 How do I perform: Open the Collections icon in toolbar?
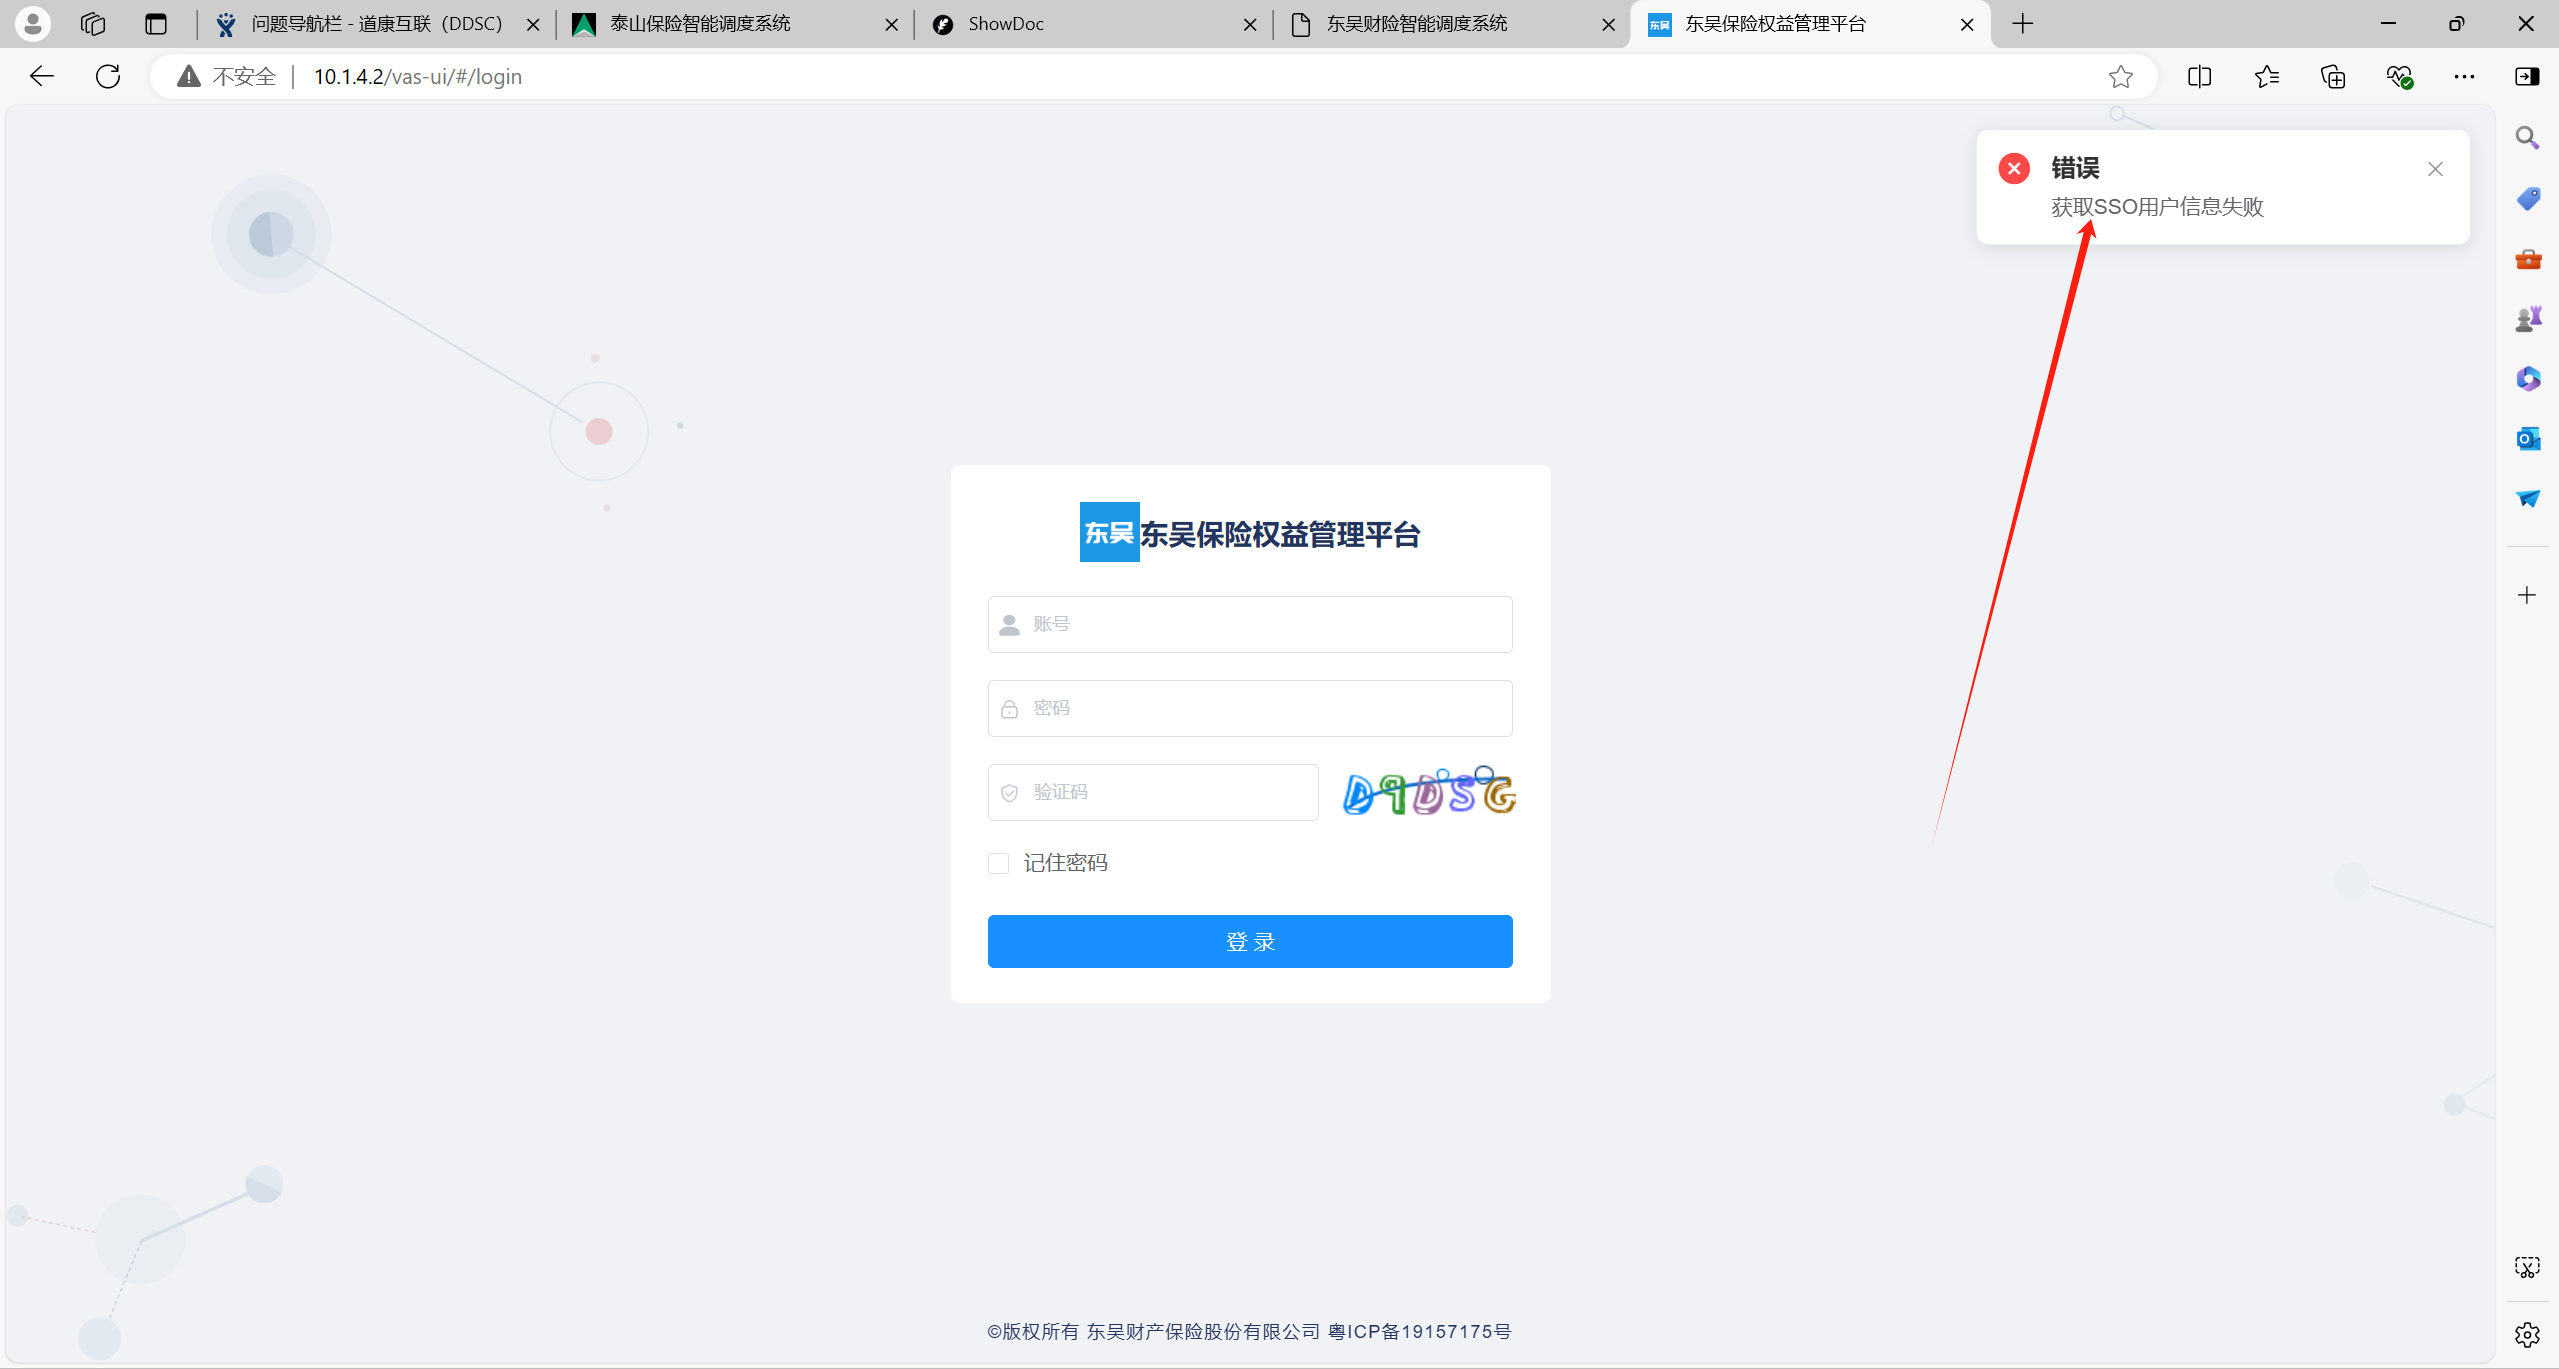(2332, 77)
